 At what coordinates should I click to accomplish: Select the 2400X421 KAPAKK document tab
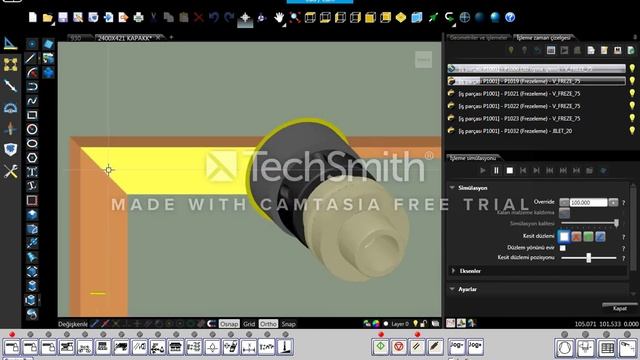point(125,38)
